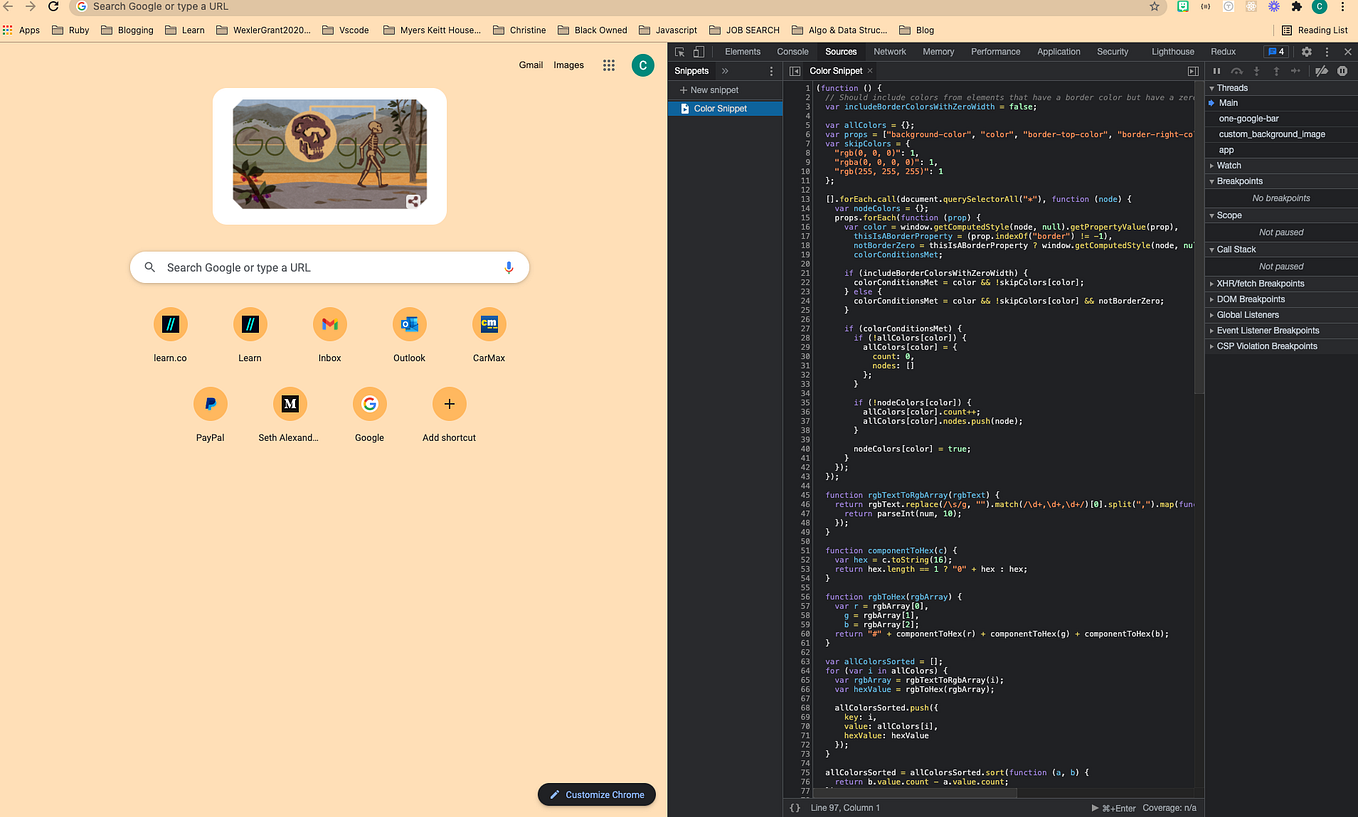Open the Google apps grid
The image size is (1358, 817).
coord(608,64)
